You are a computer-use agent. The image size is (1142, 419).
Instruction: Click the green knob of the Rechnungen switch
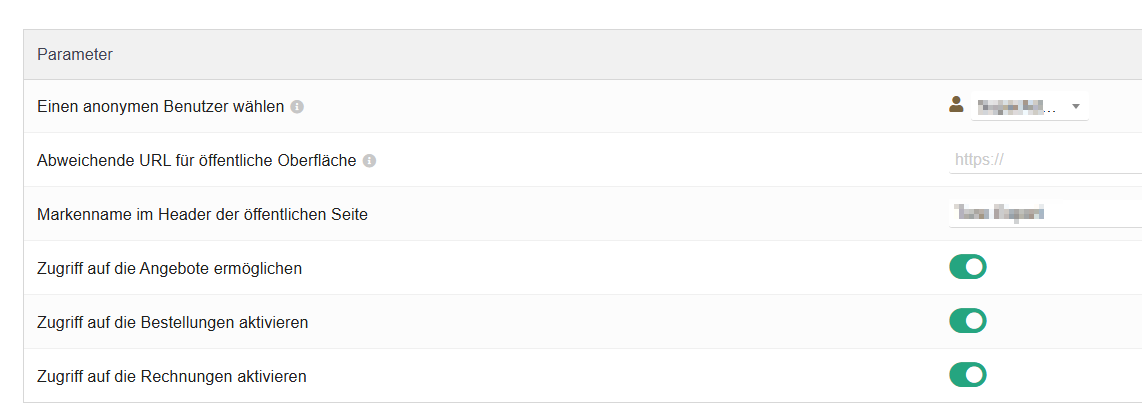click(975, 375)
